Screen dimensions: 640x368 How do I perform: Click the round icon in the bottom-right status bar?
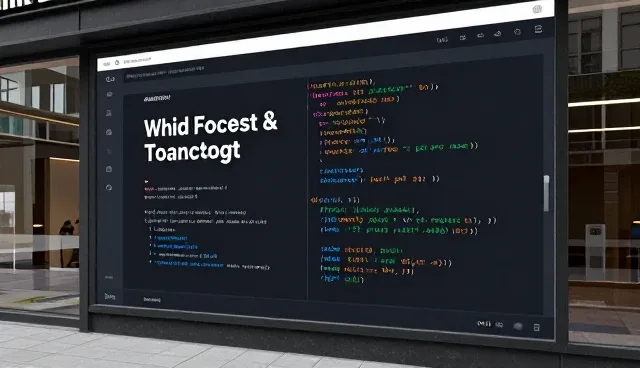point(518,326)
